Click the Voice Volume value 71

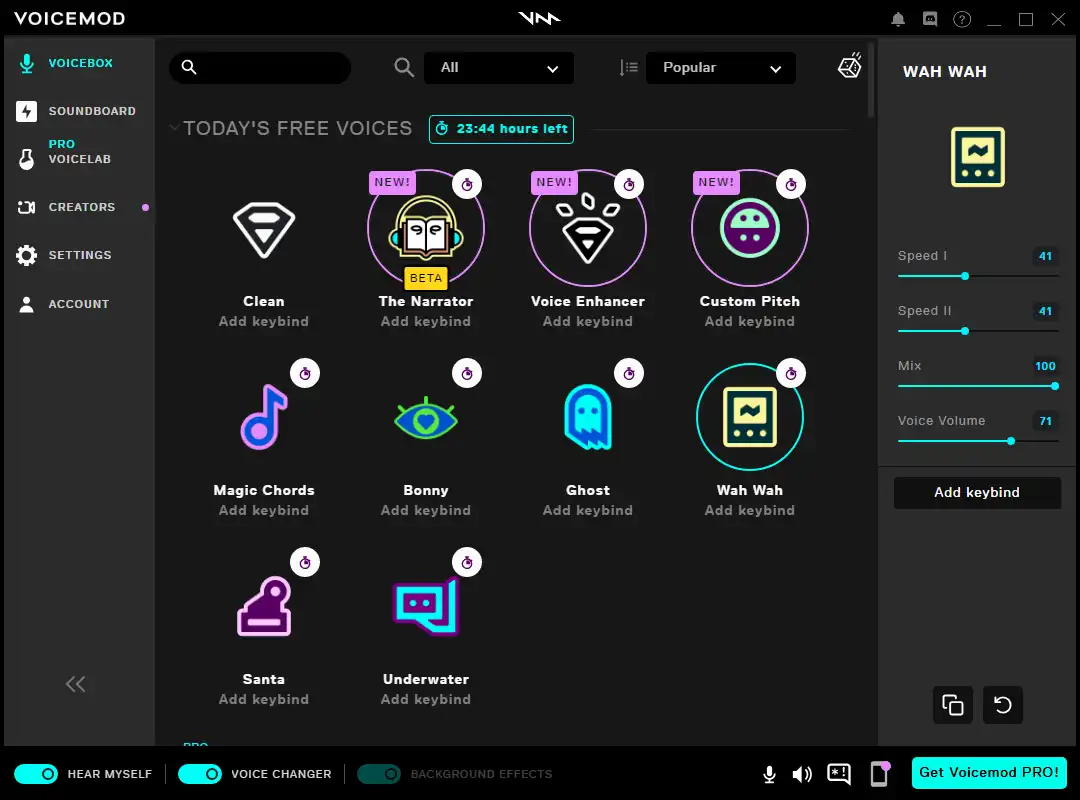1045,421
